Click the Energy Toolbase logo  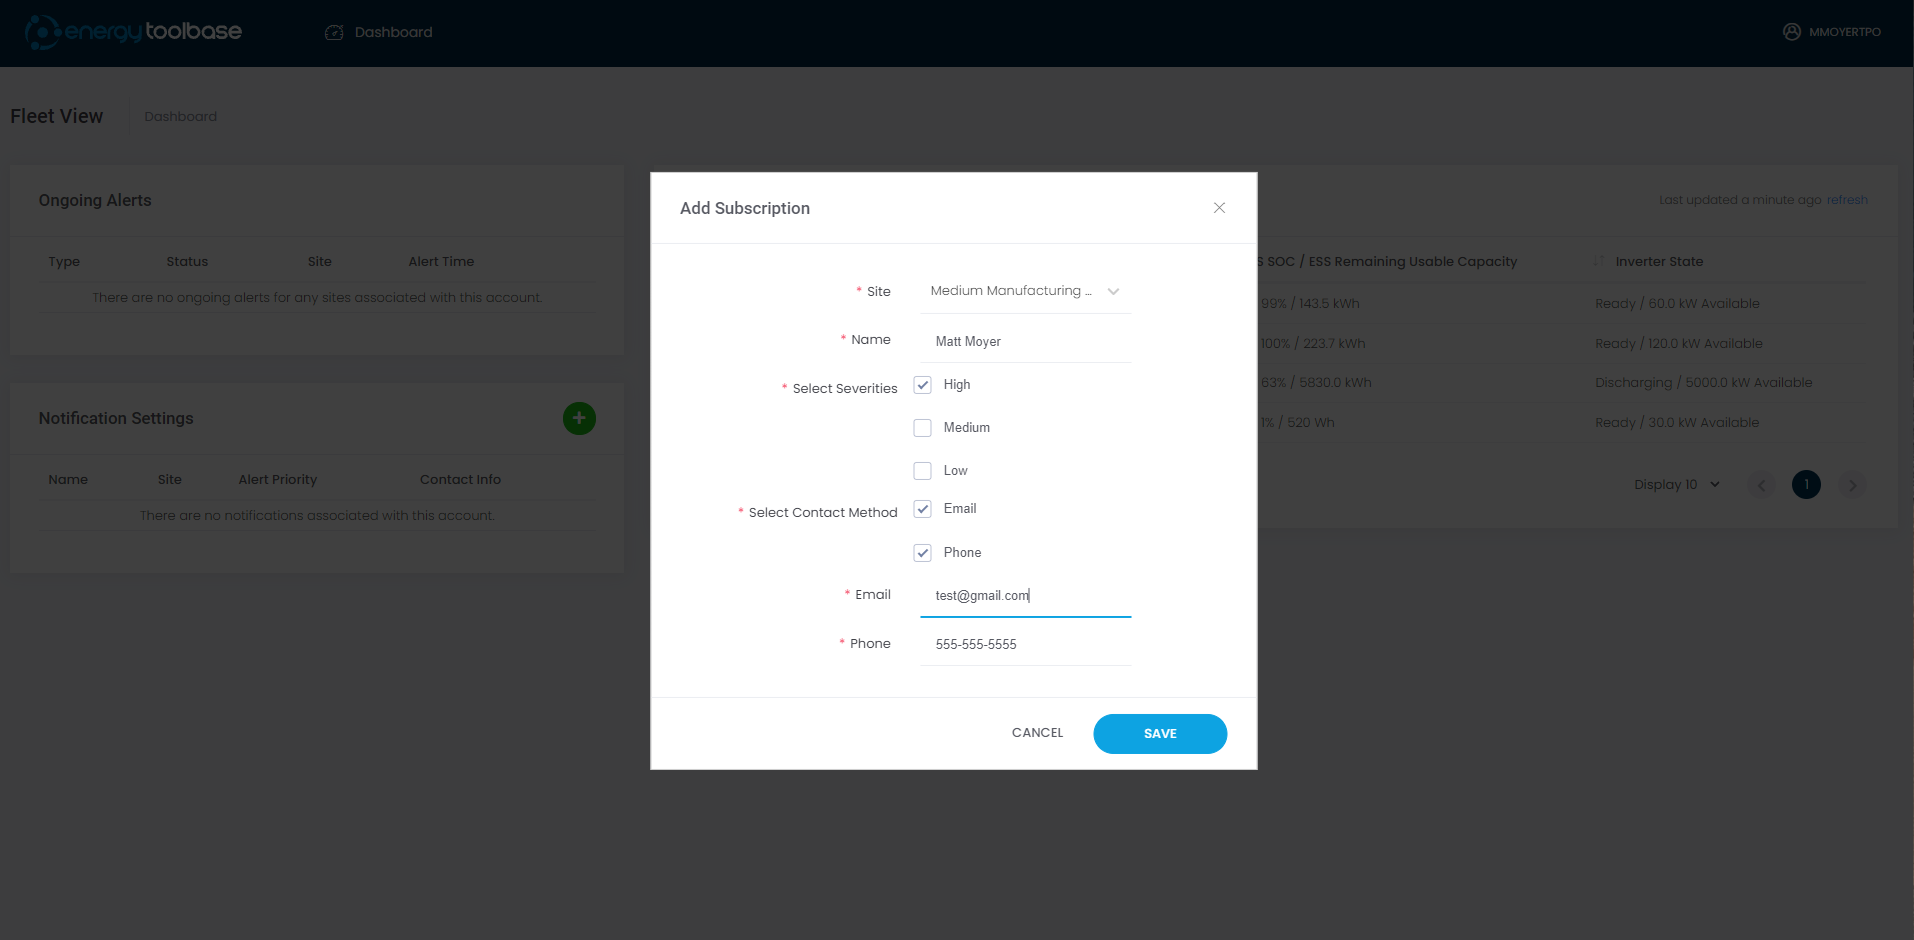tap(133, 32)
